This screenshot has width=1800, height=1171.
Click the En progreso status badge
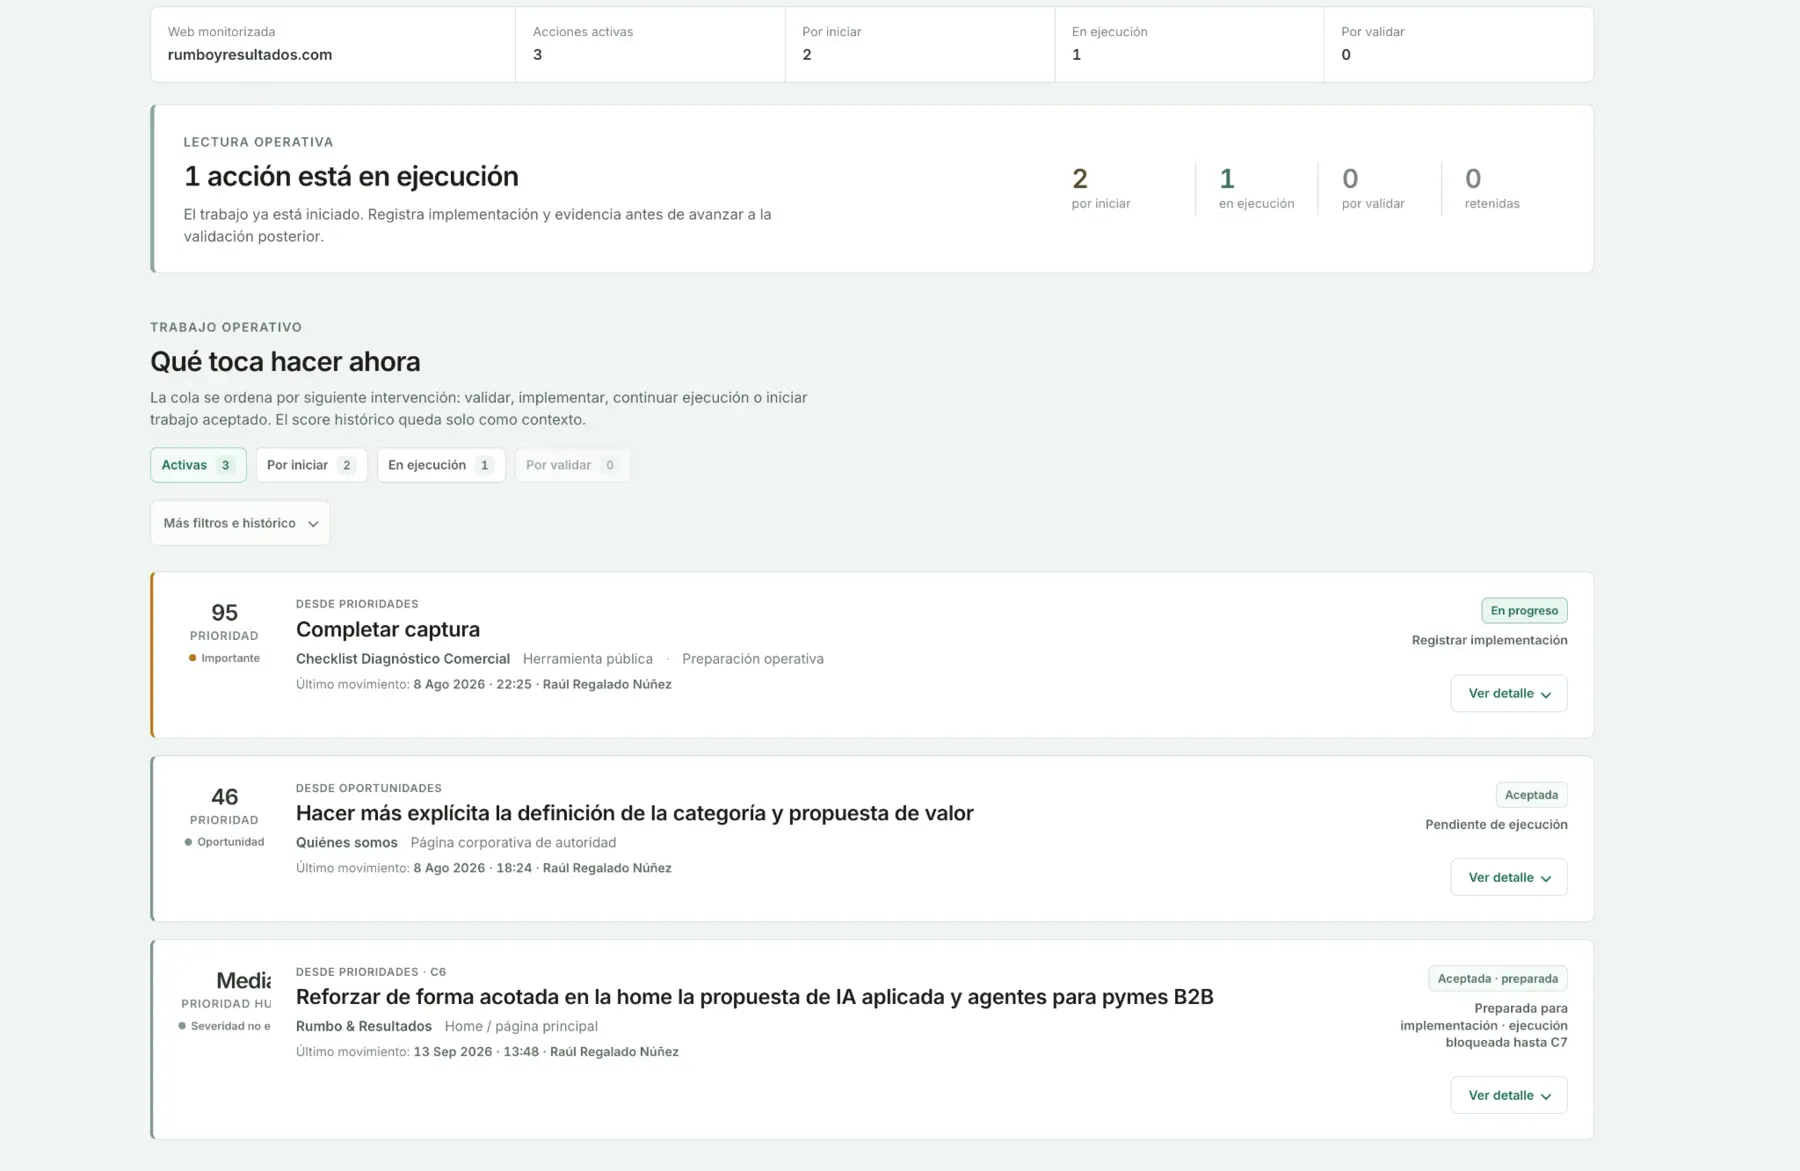[x=1524, y=610]
